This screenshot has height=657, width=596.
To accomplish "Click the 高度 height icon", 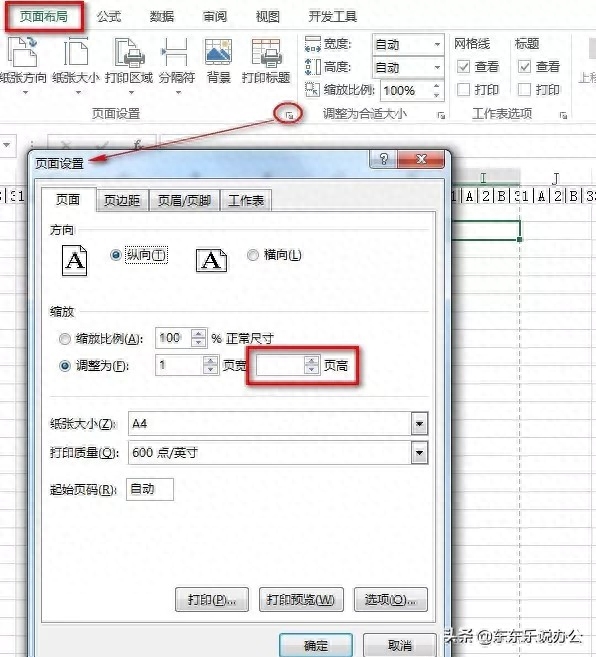I will (x=313, y=67).
